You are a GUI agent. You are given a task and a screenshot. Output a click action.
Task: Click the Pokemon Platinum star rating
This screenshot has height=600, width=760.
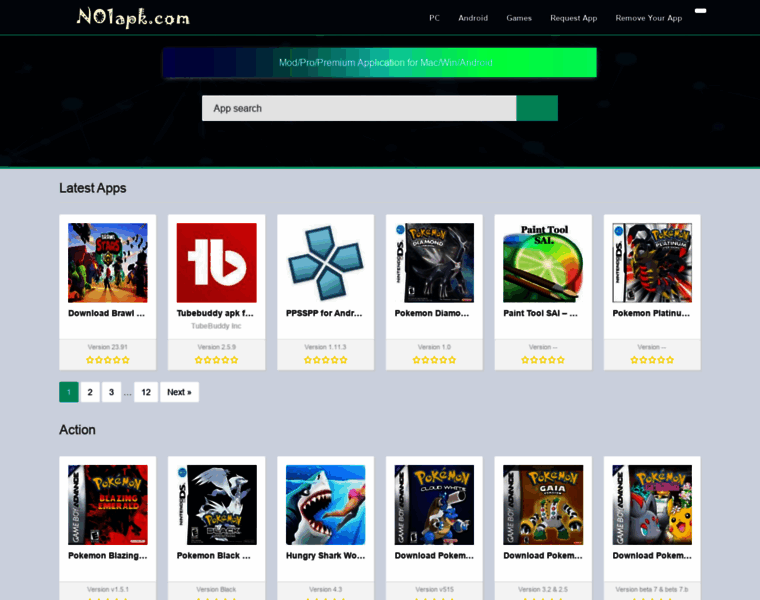[x=652, y=360]
